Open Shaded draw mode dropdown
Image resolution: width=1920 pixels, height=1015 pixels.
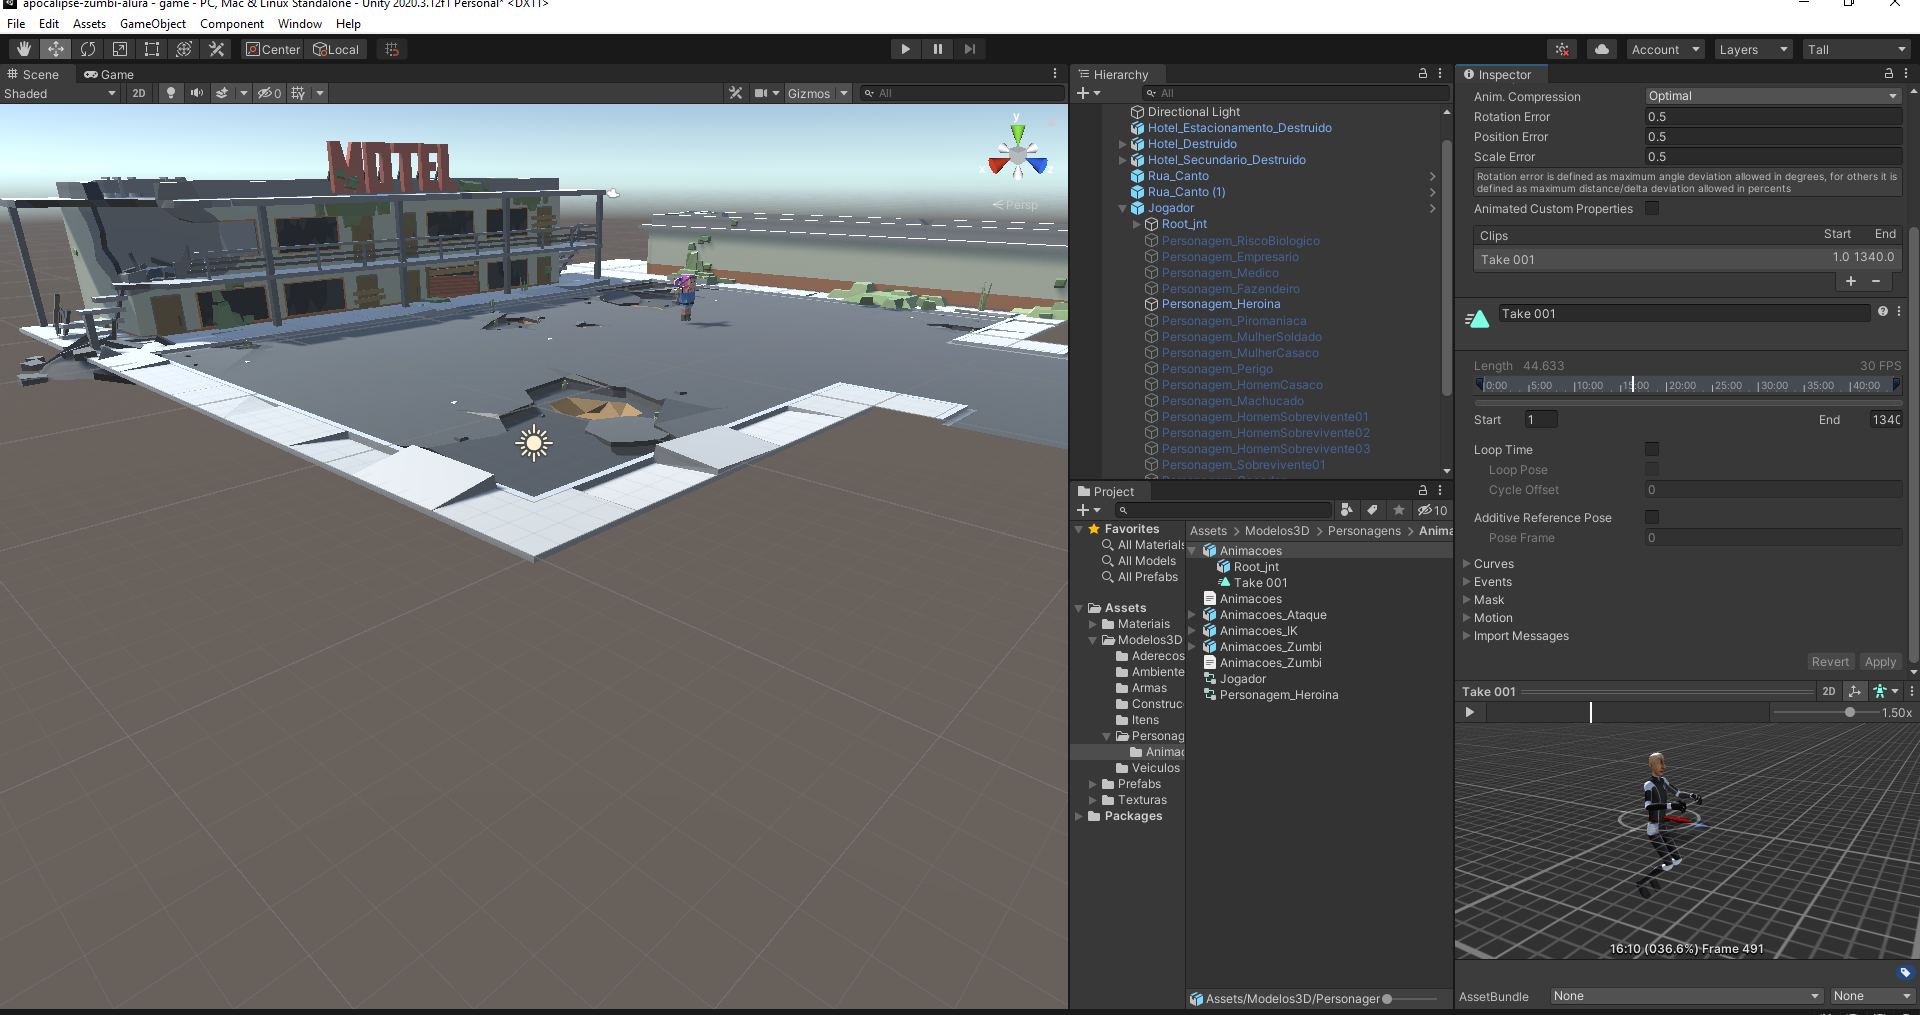pos(60,93)
